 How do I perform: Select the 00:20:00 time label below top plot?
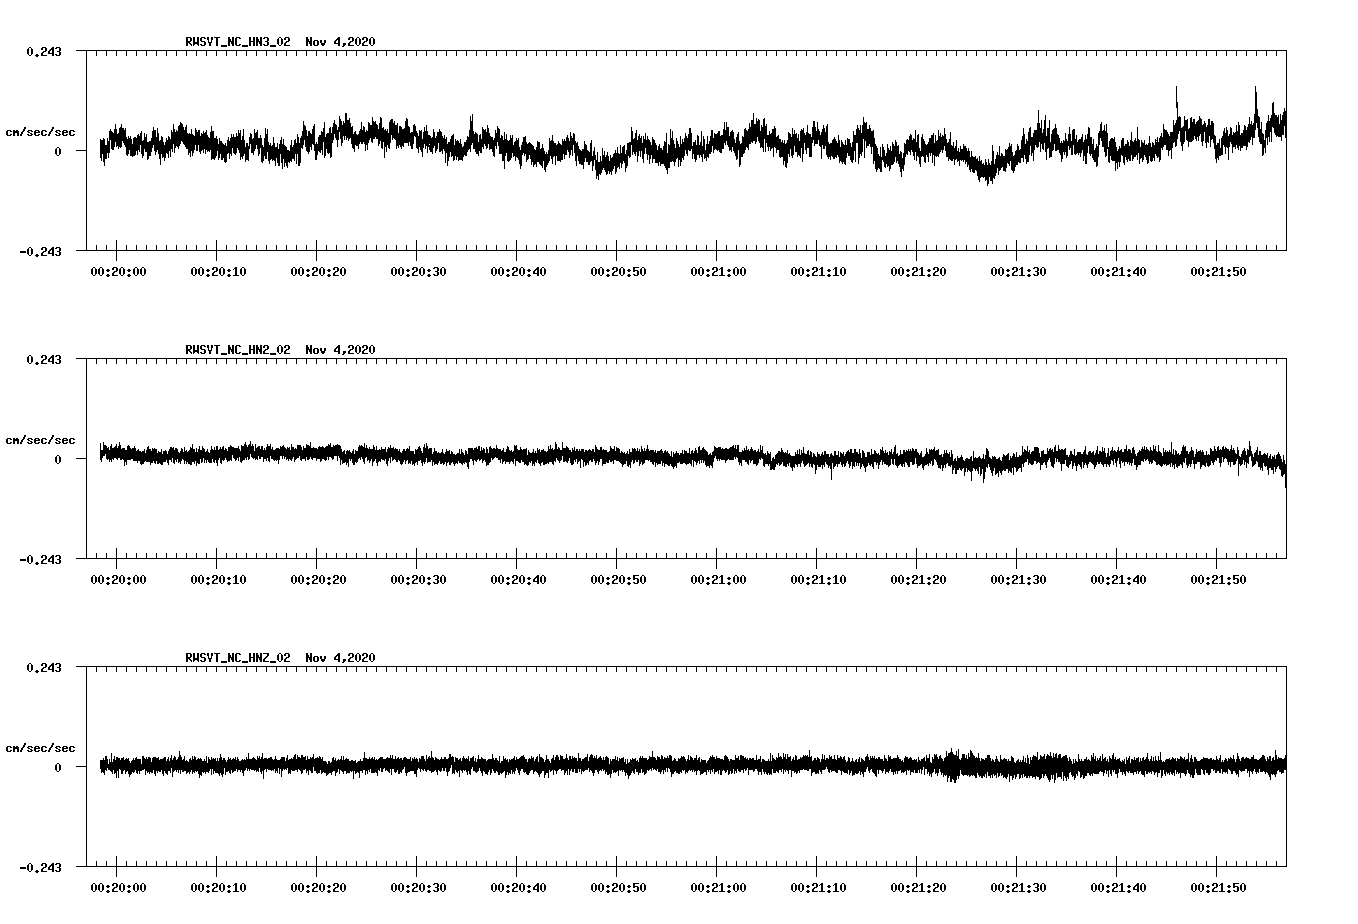(x=119, y=270)
